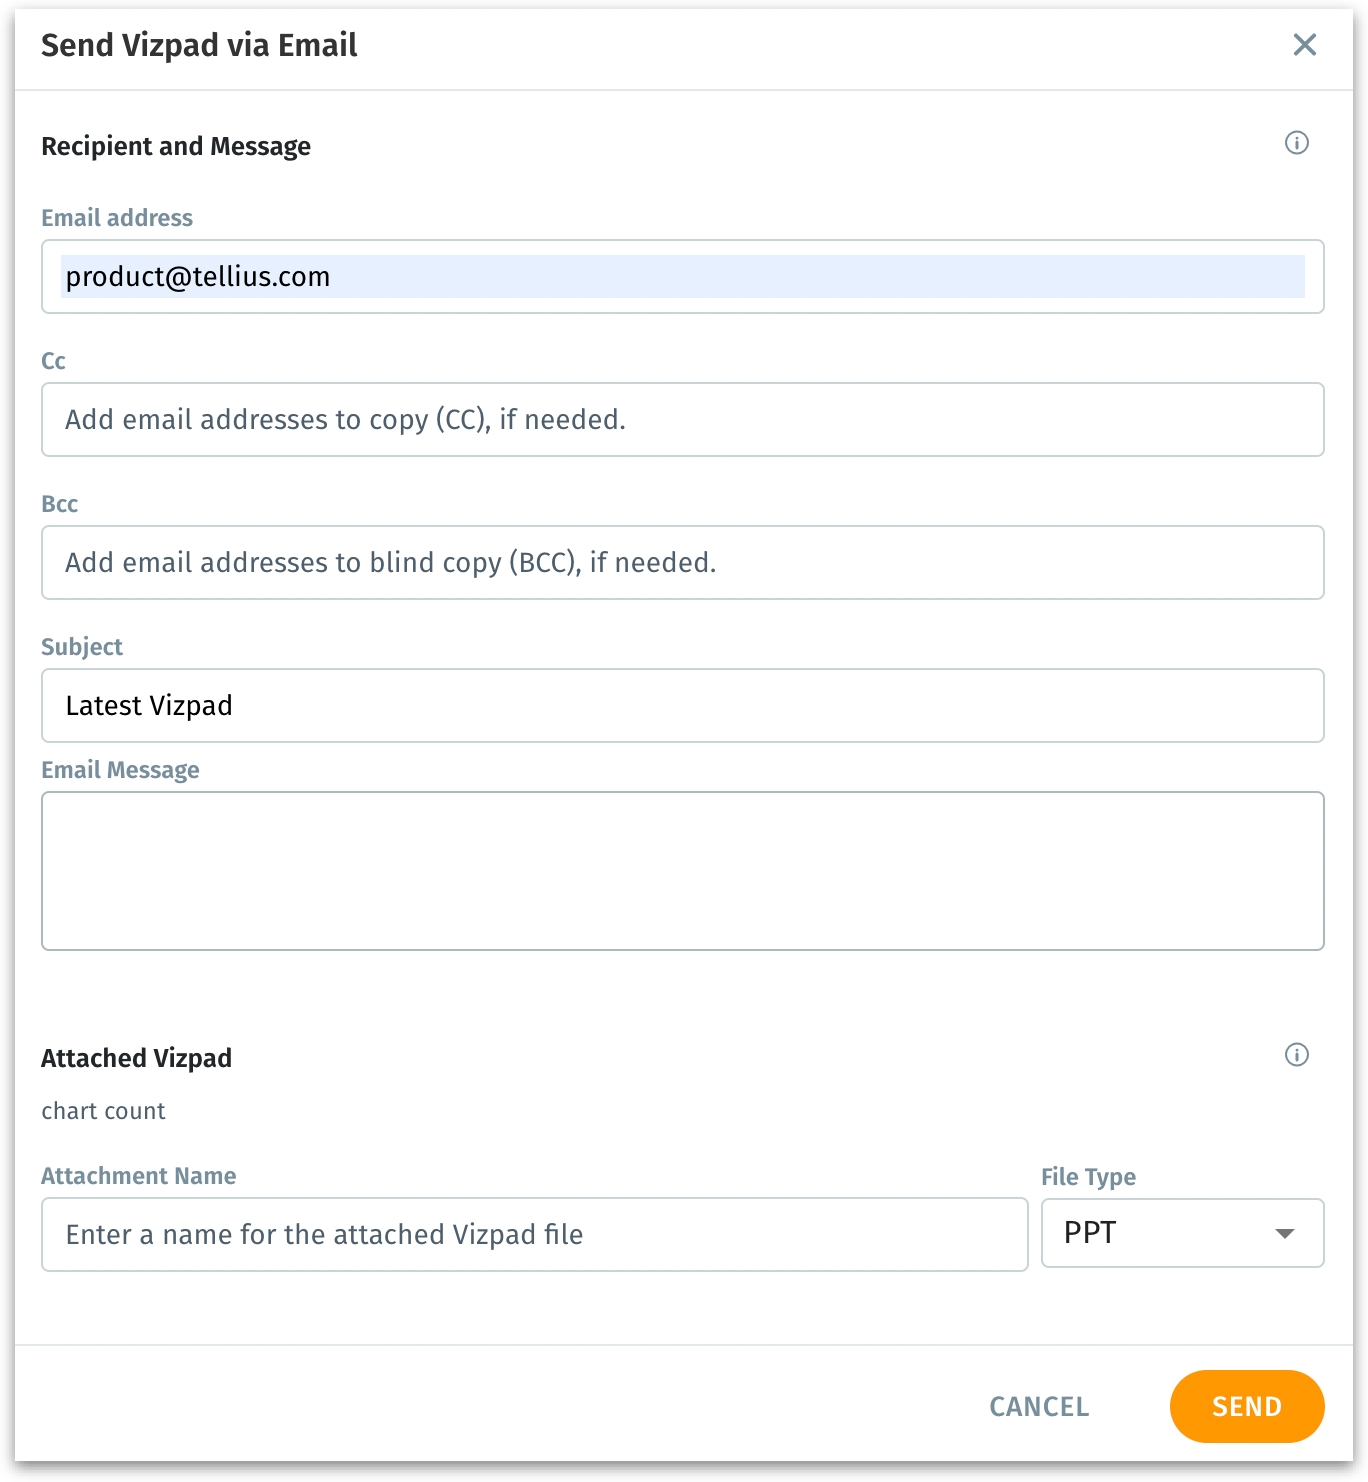1368x1482 pixels.
Task: Click the "Email Message" label
Action: (x=120, y=770)
